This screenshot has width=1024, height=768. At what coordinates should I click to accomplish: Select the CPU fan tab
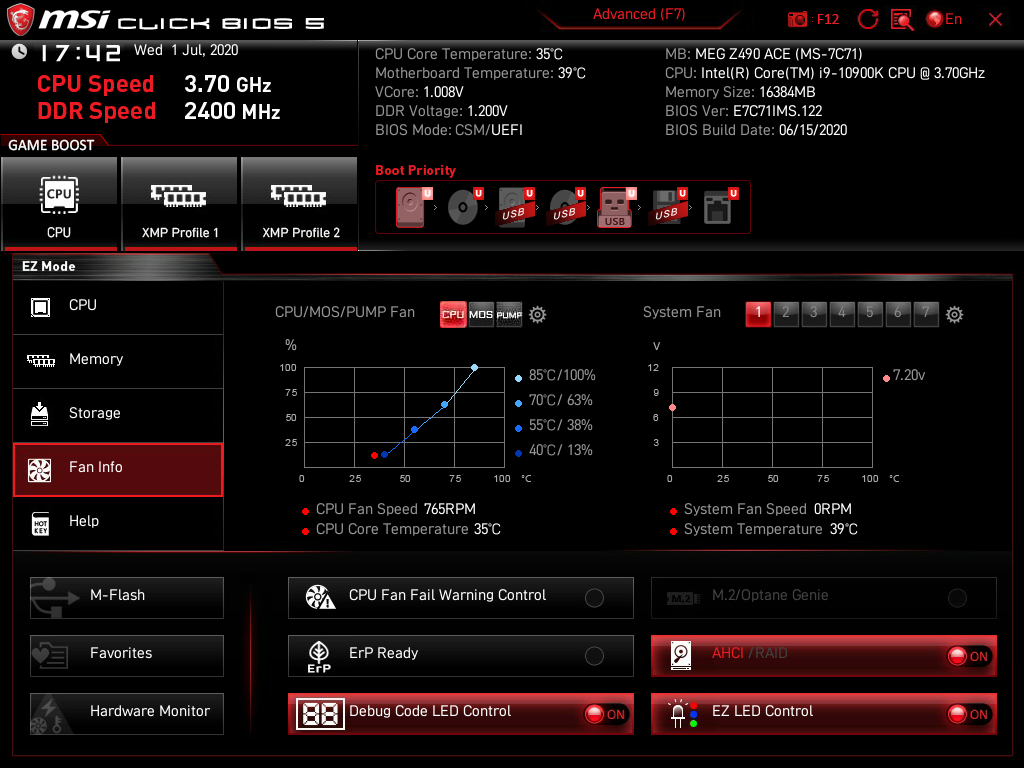(x=453, y=315)
